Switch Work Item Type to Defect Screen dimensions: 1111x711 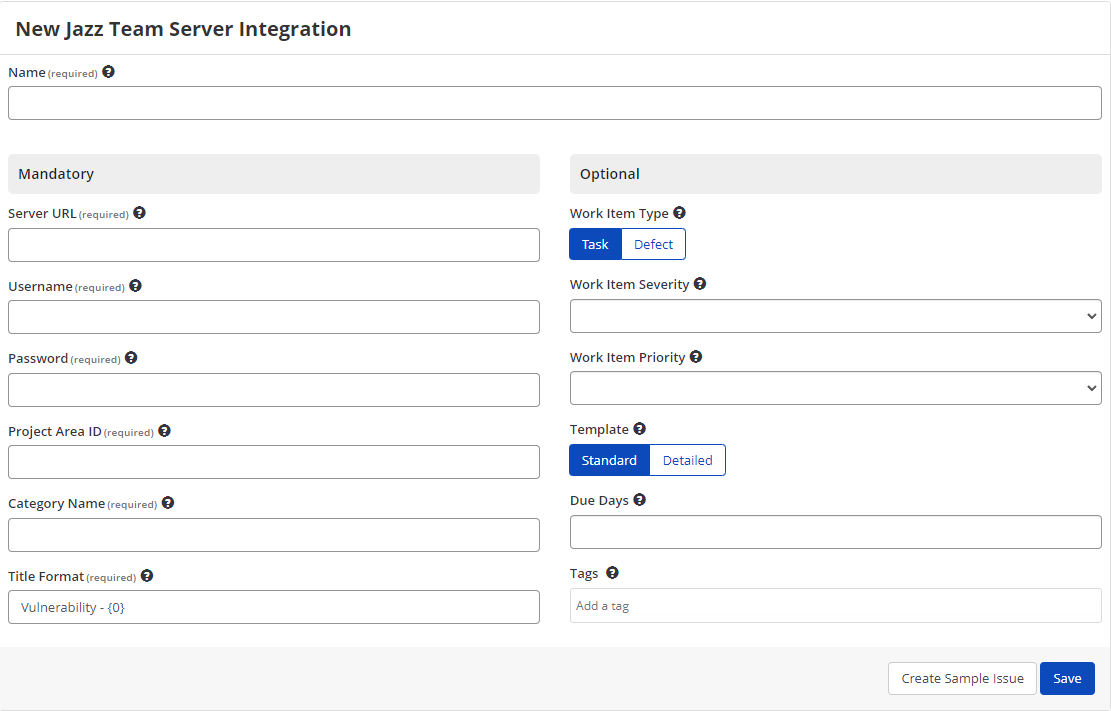coord(653,244)
